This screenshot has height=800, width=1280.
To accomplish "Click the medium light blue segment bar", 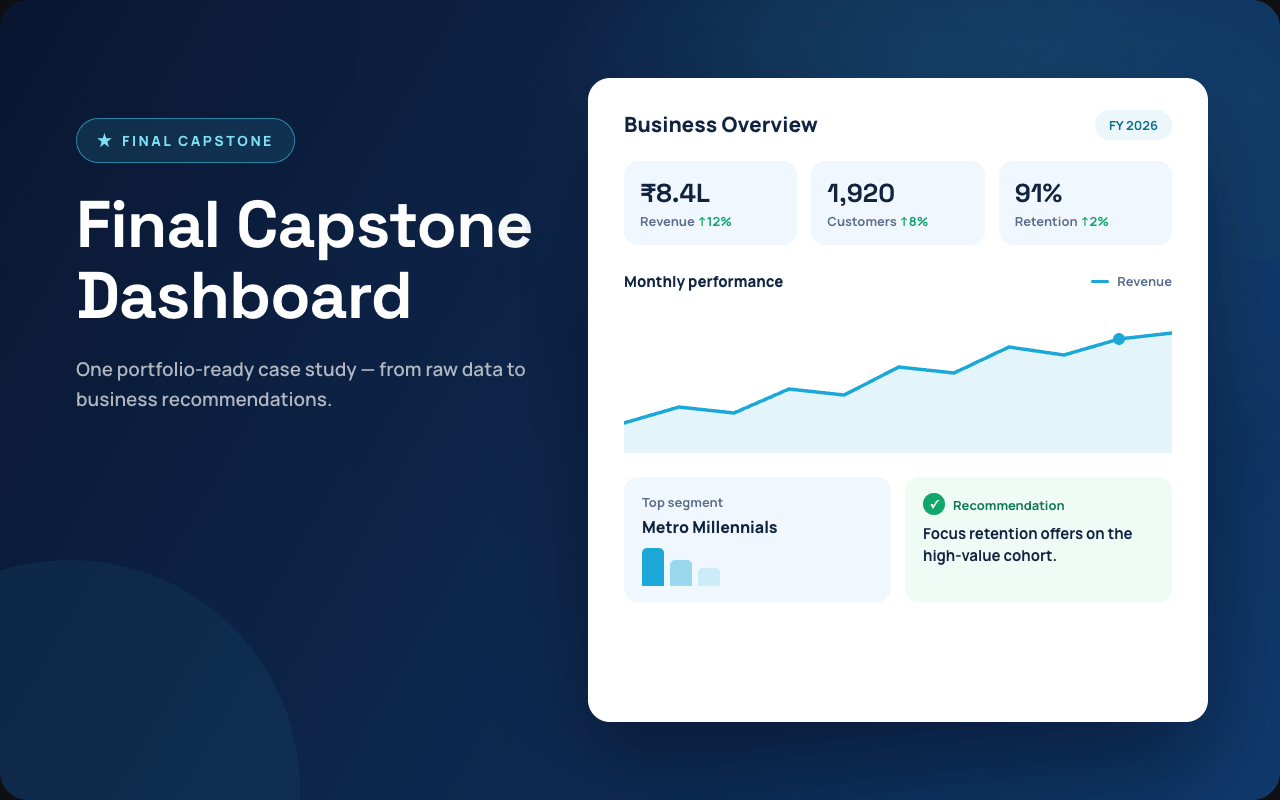I will 681,573.
